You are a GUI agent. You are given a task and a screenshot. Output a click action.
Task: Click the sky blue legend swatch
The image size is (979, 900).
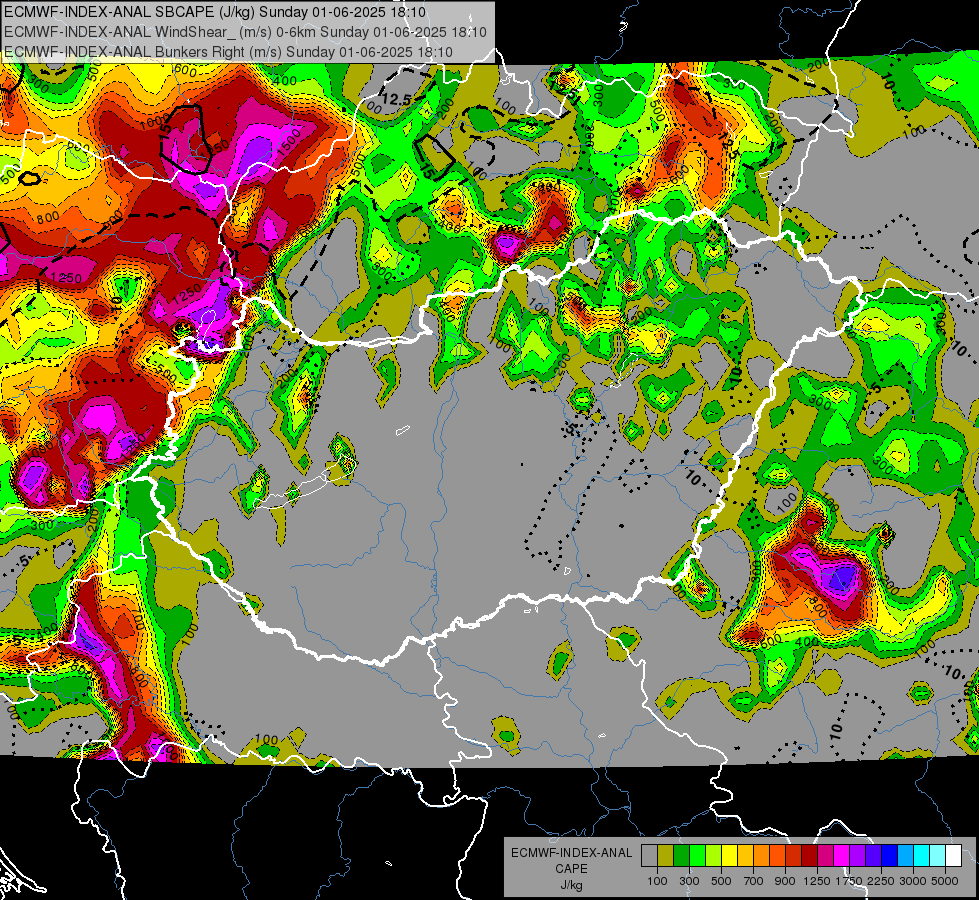(905, 856)
